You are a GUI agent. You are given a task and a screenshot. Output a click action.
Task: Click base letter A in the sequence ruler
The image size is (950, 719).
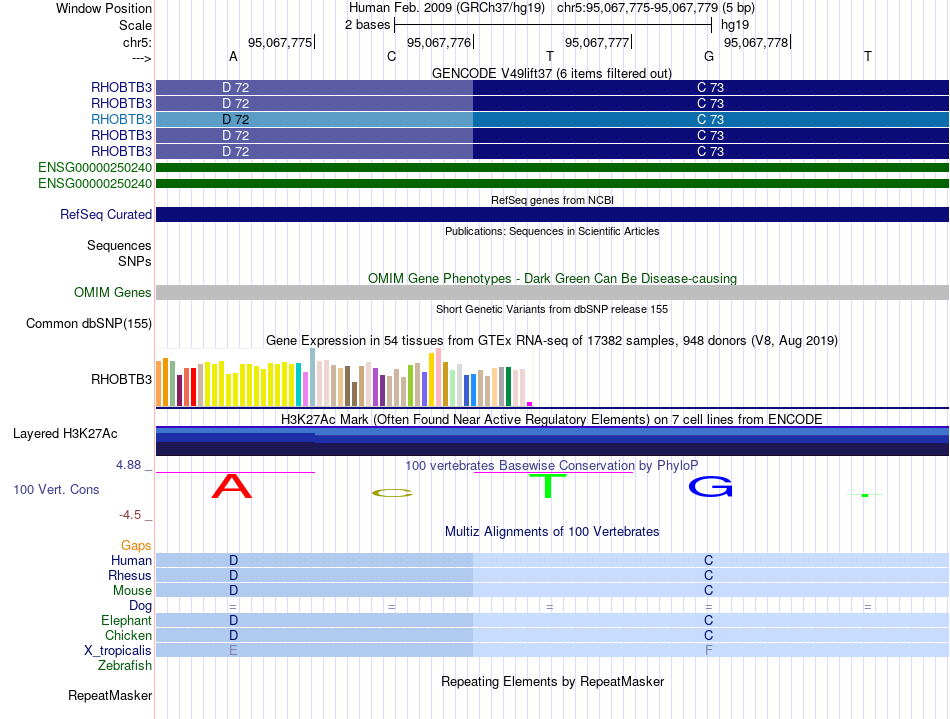click(233, 56)
